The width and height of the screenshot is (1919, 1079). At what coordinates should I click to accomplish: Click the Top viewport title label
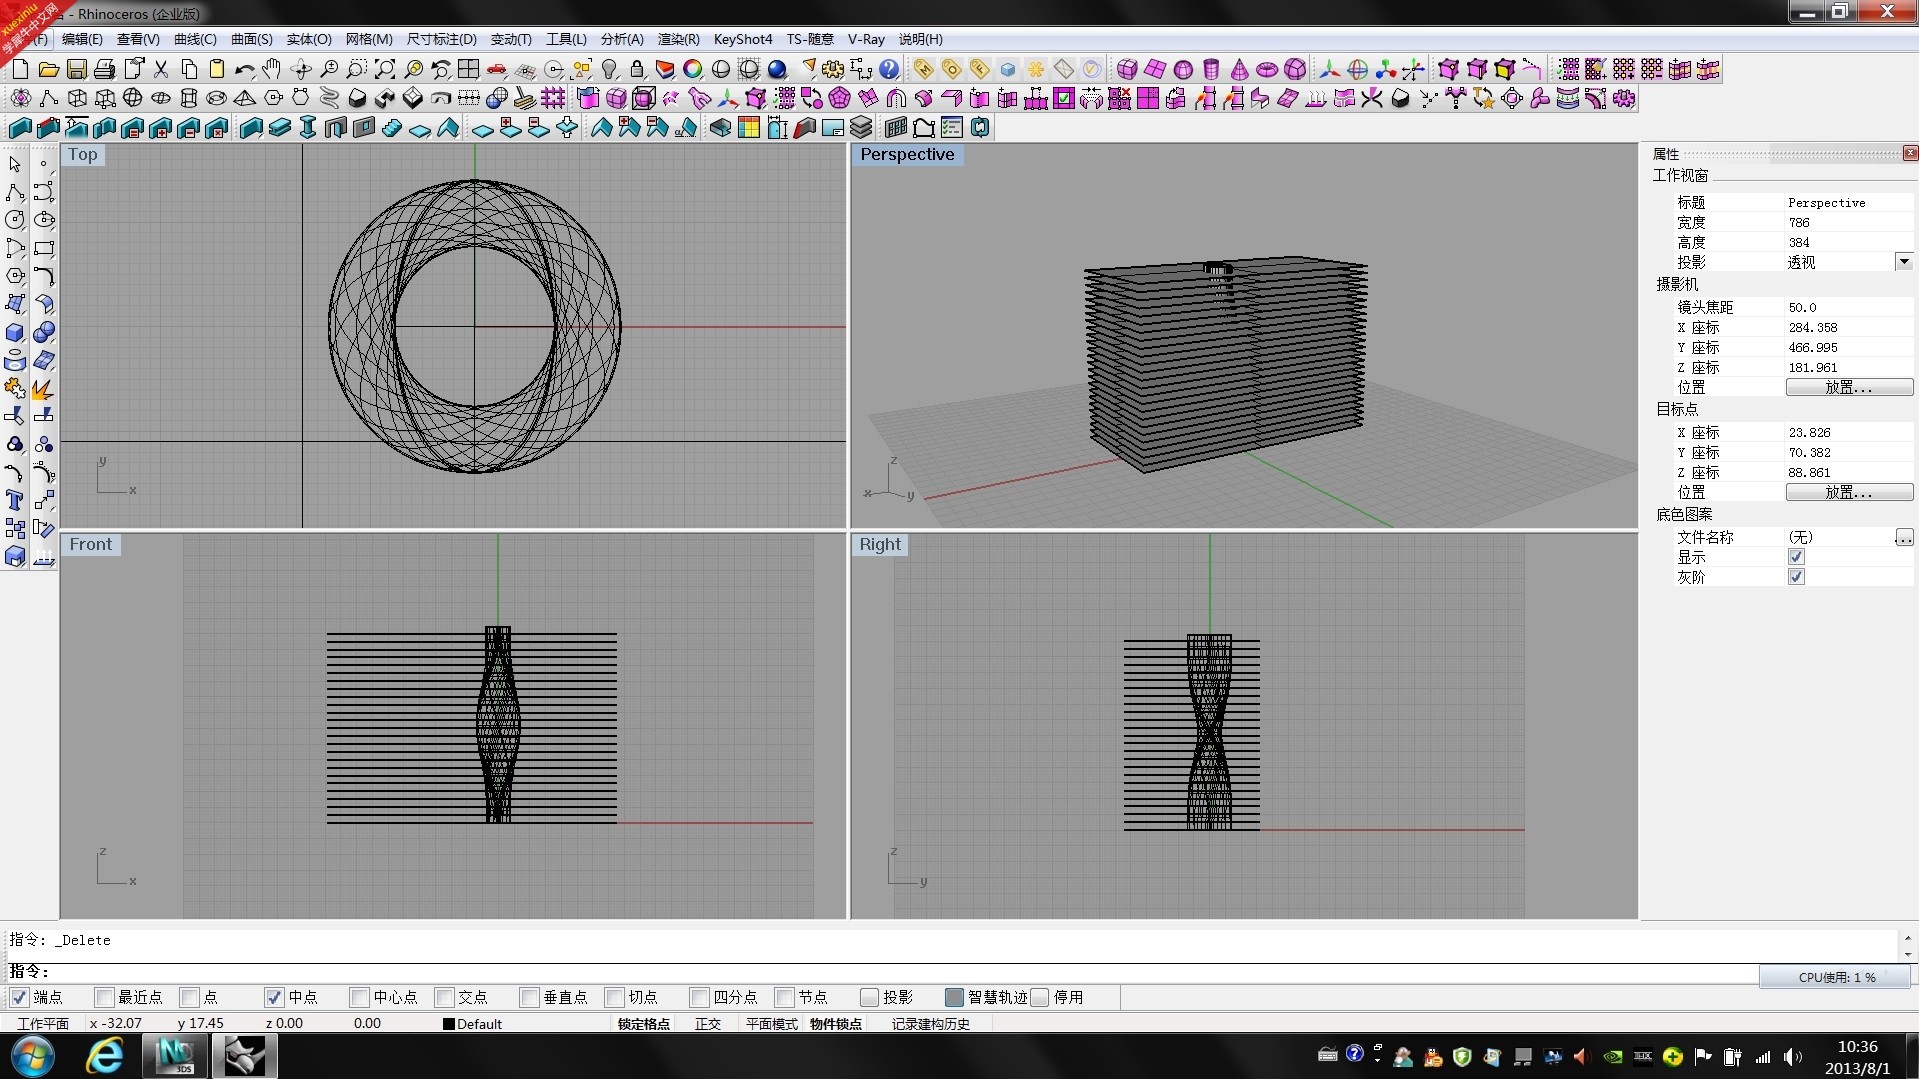point(83,154)
